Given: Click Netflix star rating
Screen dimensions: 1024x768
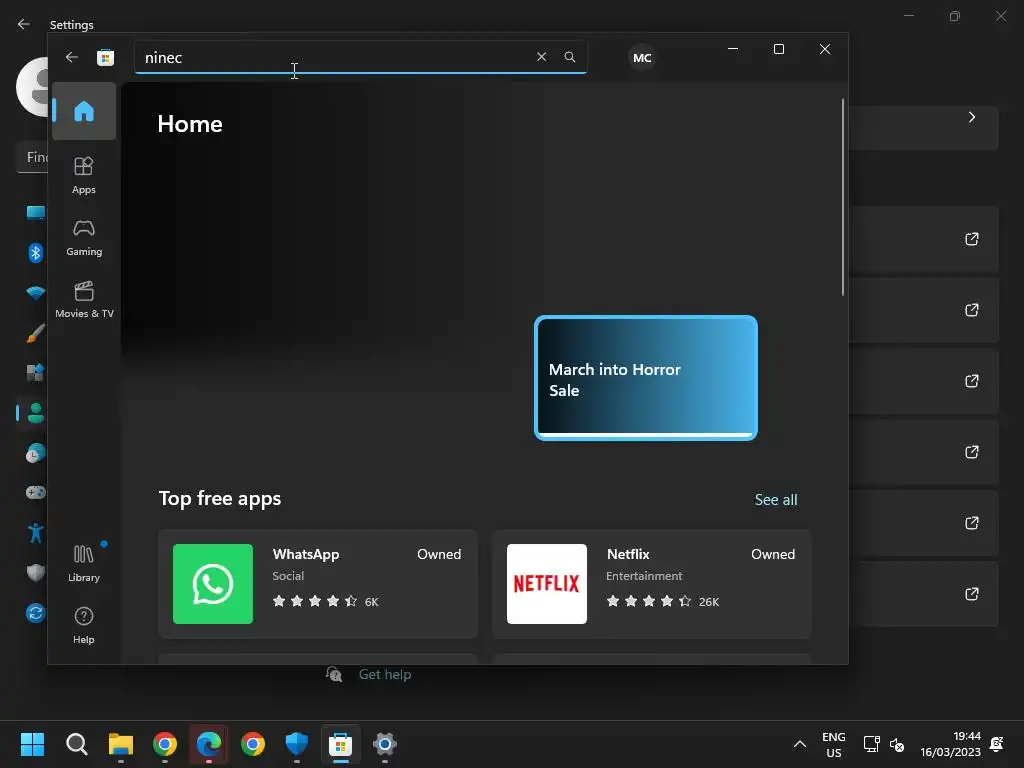Looking at the screenshot, I should [648, 601].
